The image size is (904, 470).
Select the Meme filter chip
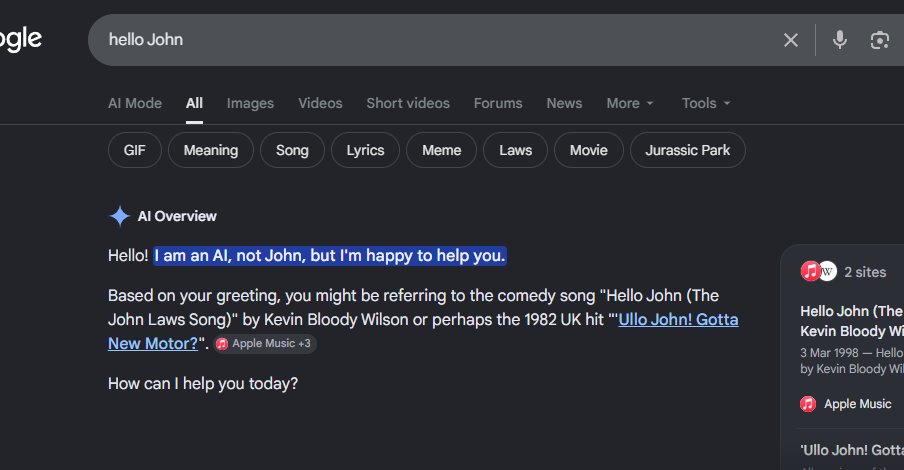click(441, 150)
